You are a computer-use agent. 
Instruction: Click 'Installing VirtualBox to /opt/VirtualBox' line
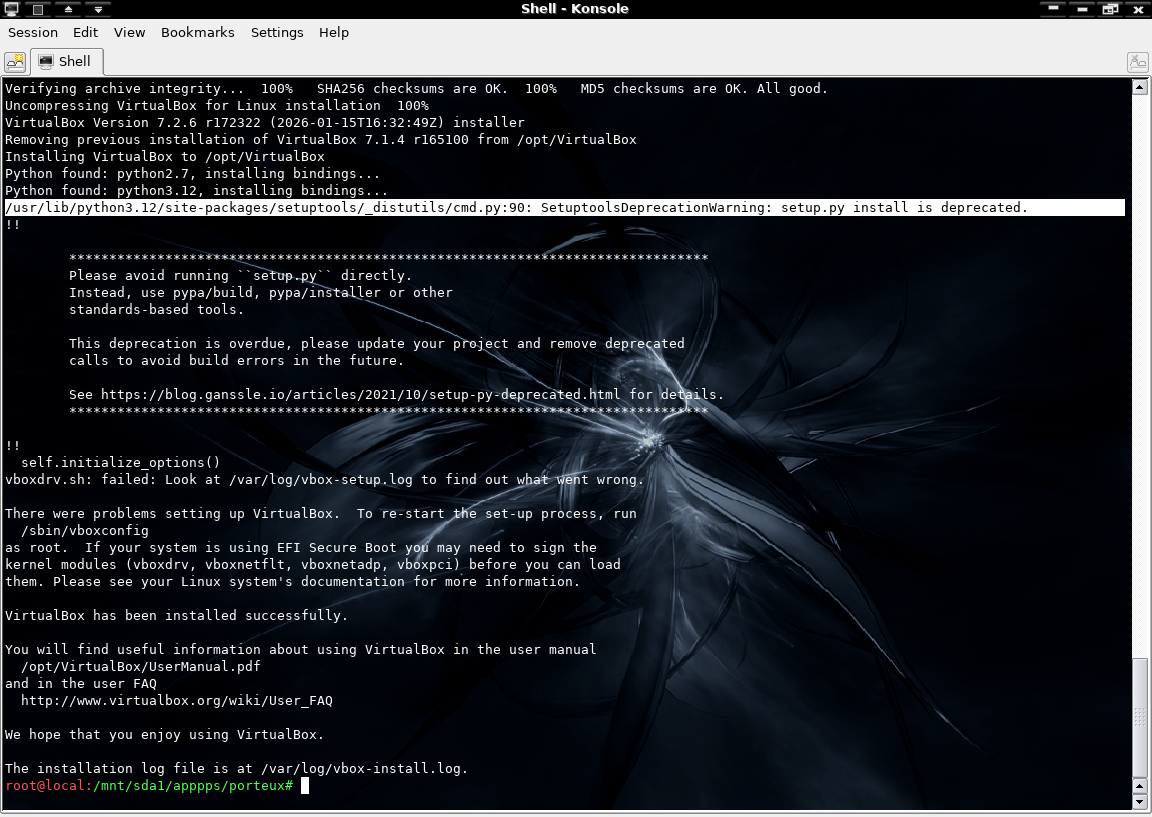[x=165, y=156]
